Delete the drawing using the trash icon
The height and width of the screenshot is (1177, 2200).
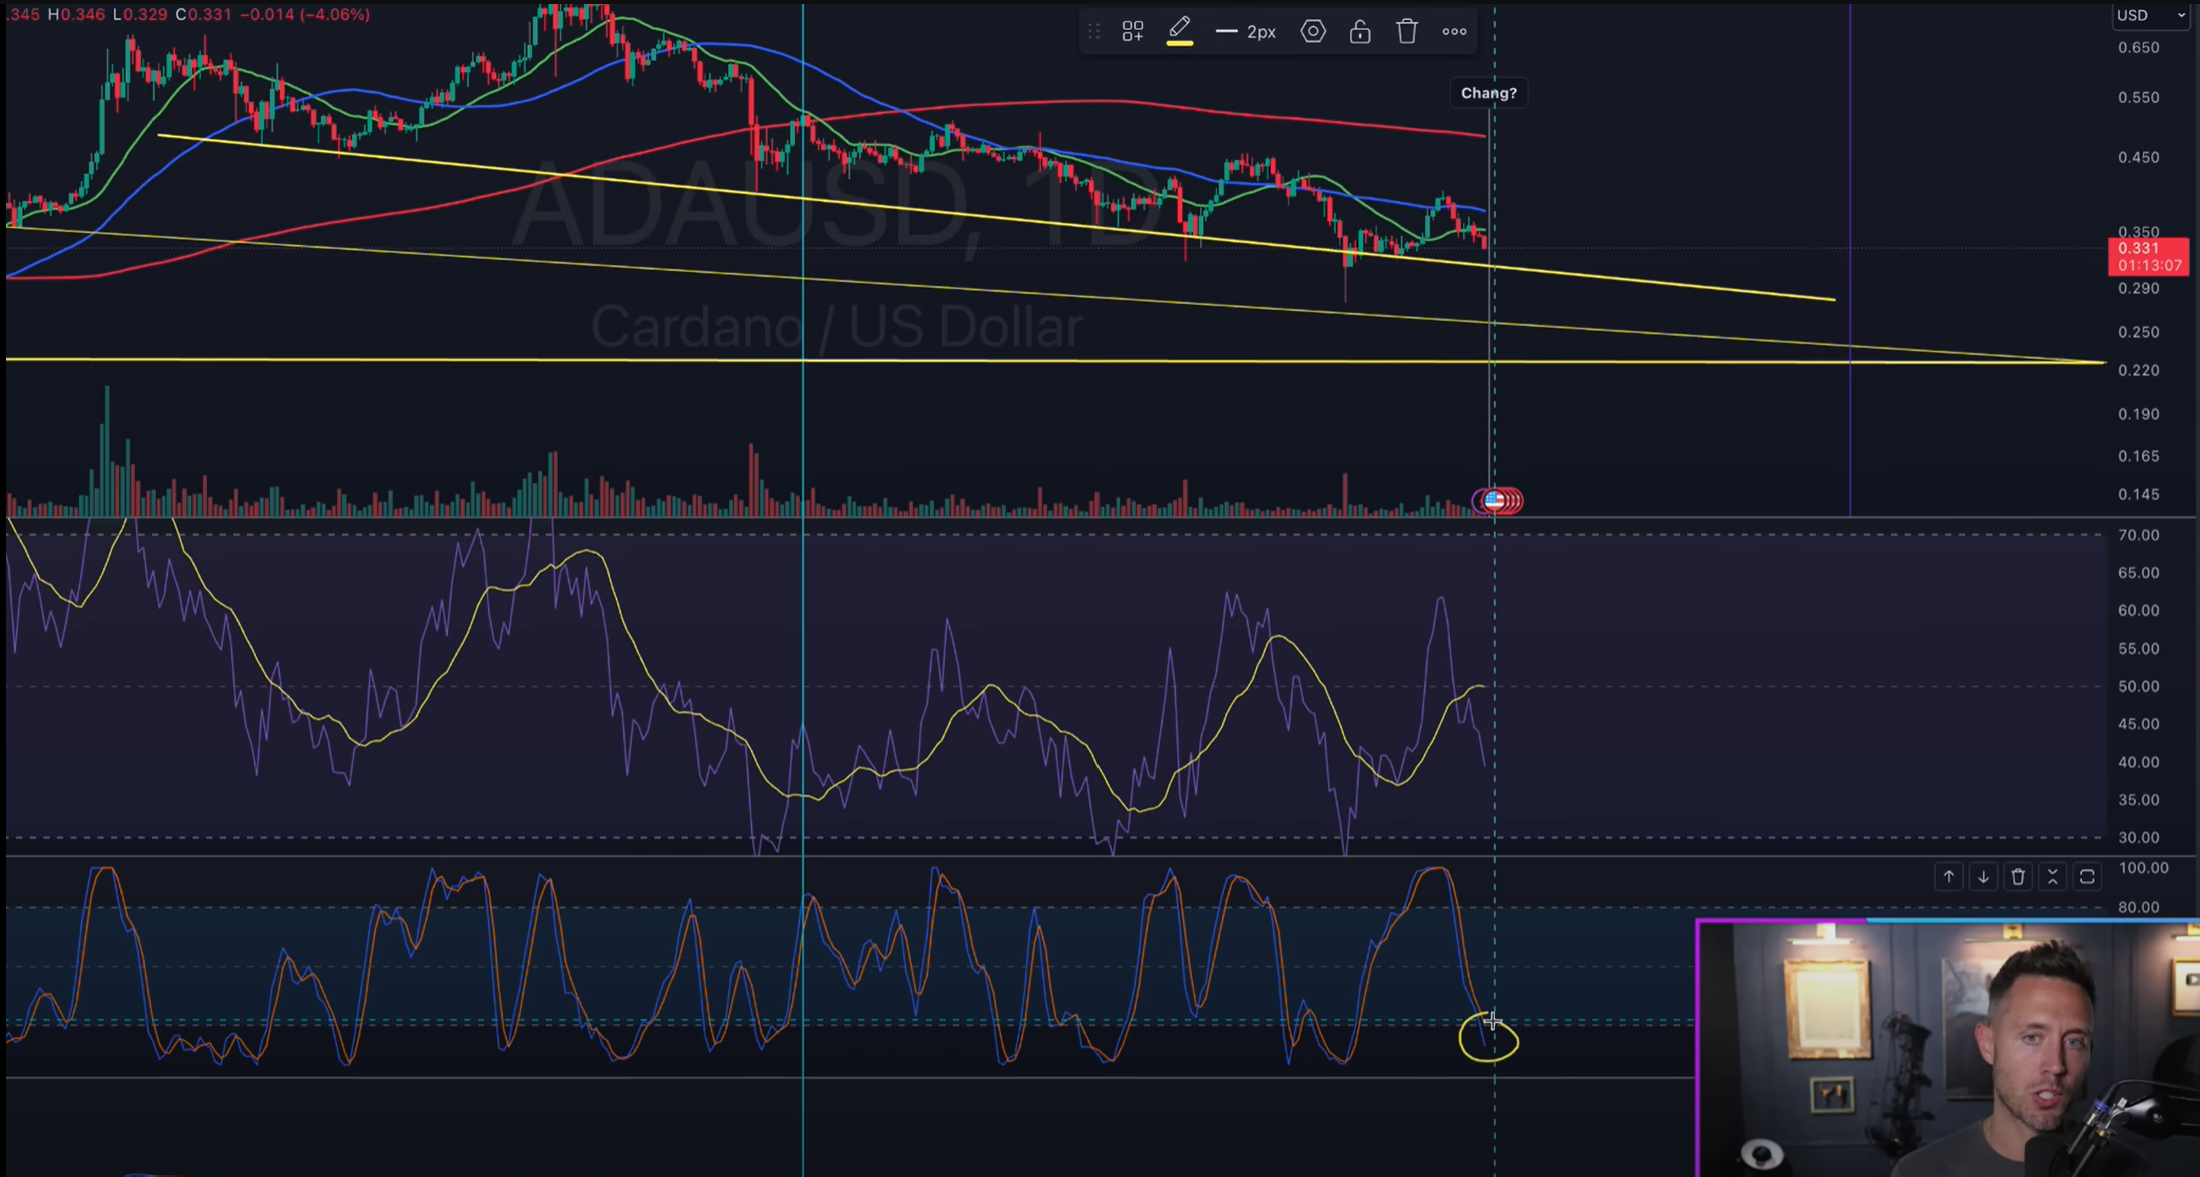click(x=1406, y=31)
